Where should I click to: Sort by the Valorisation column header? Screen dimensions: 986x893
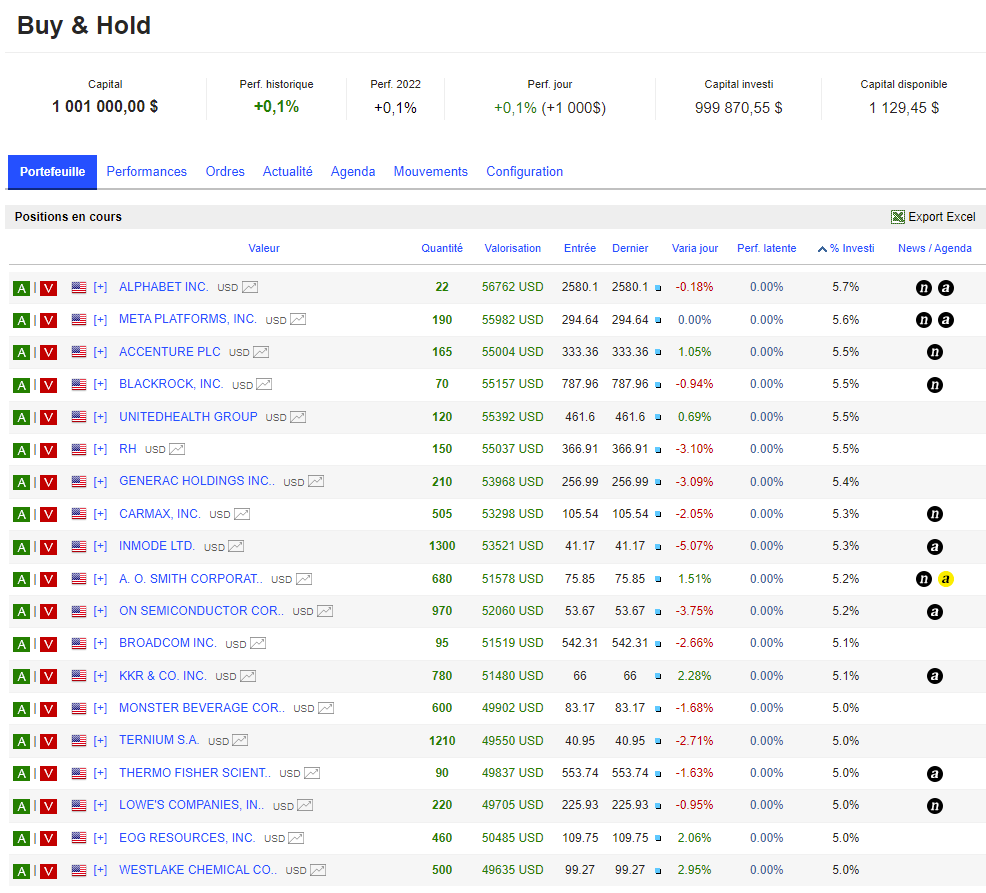point(512,248)
